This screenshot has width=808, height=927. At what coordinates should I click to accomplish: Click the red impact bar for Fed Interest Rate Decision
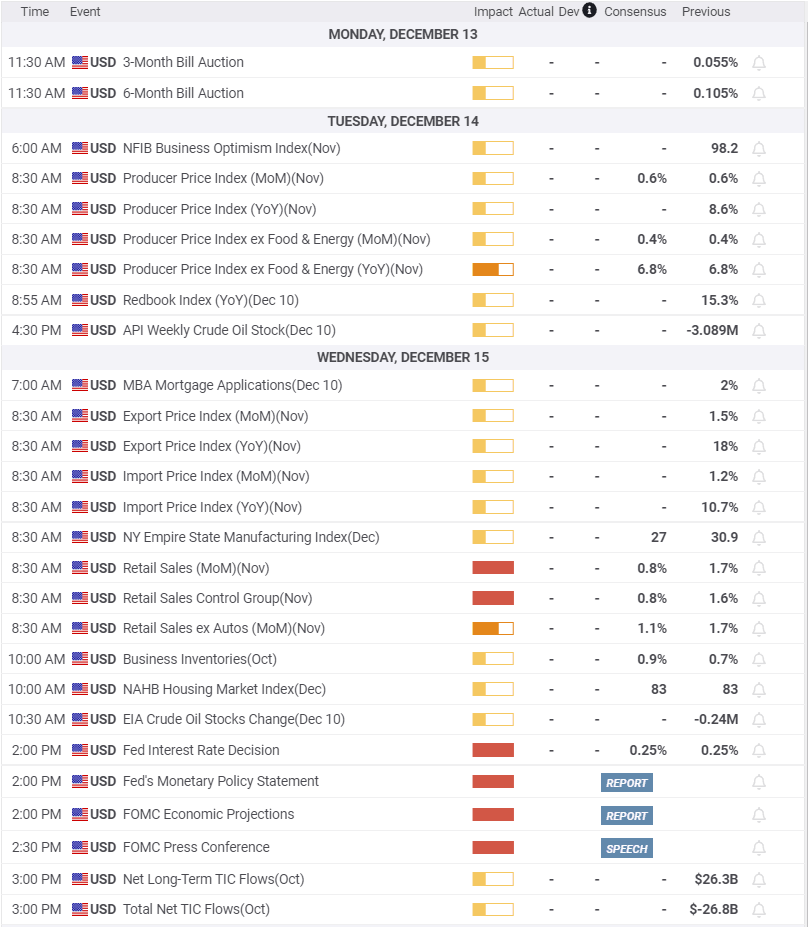(x=493, y=750)
